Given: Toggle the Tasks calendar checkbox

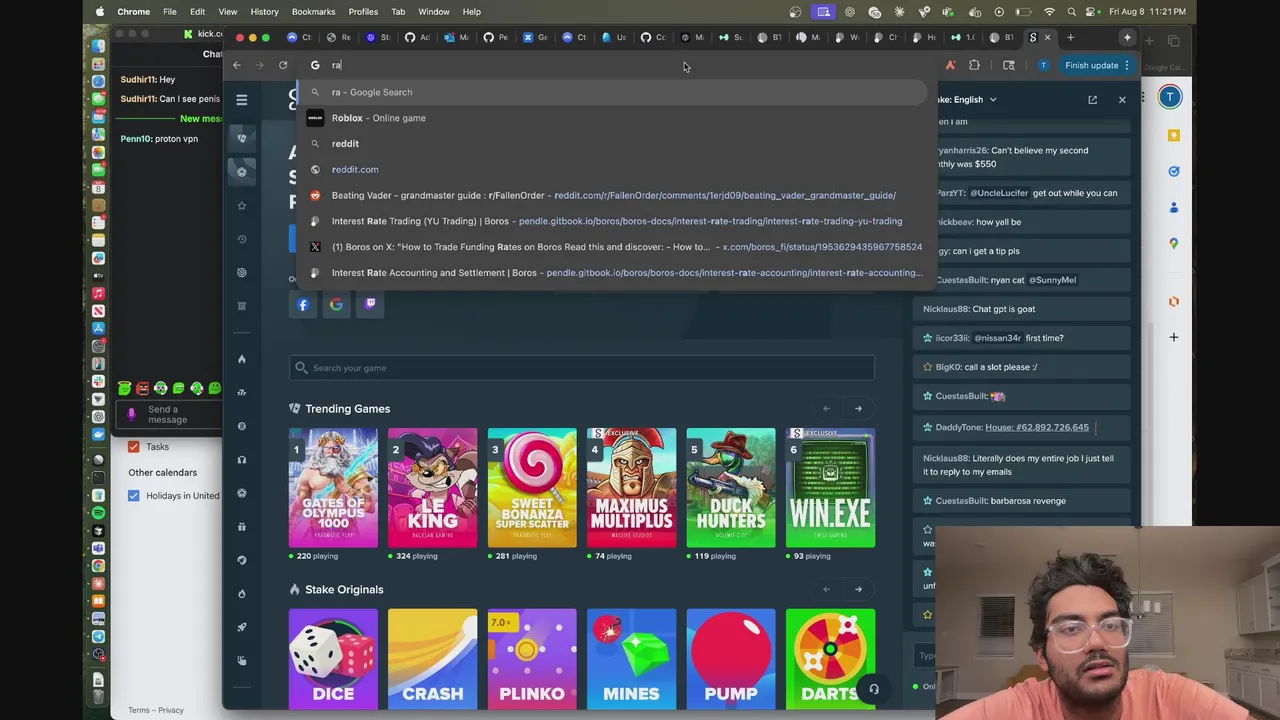Looking at the screenshot, I should click(x=133, y=447).
